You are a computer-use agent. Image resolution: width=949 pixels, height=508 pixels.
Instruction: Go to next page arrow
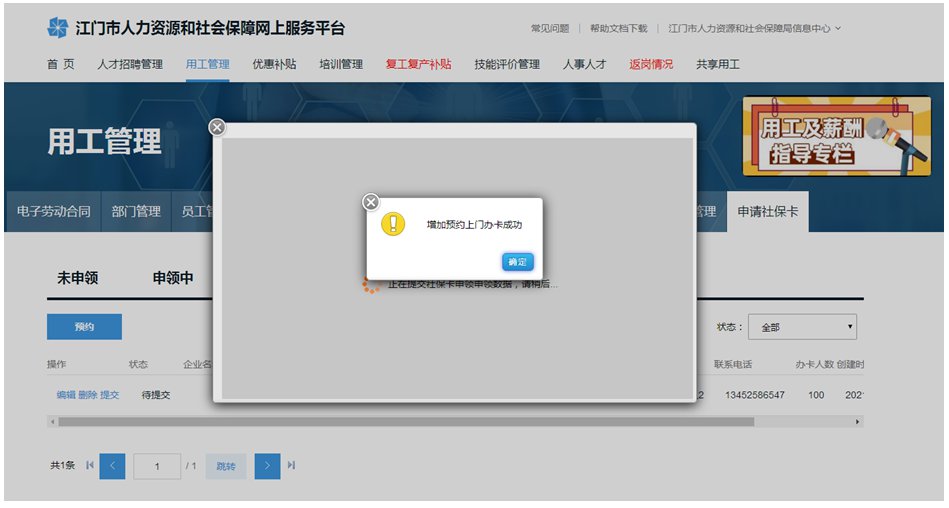point(268,466)
